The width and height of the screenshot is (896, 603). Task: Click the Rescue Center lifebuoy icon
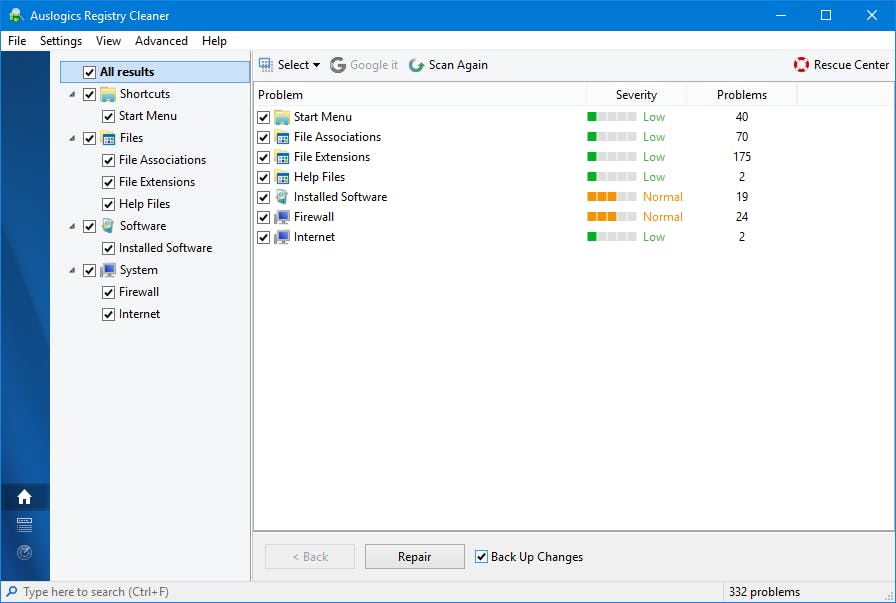click(801, 65)
